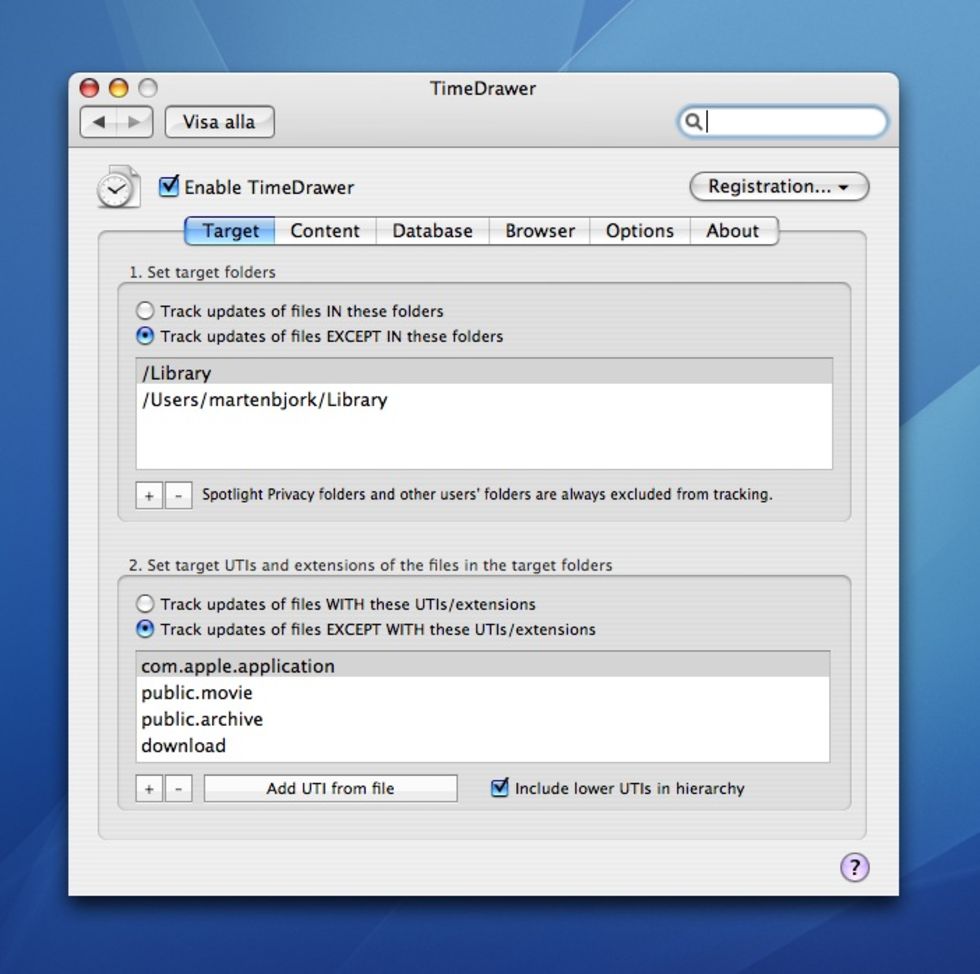Switch to the Content tab
980x974 pixels.
[324, 231]
